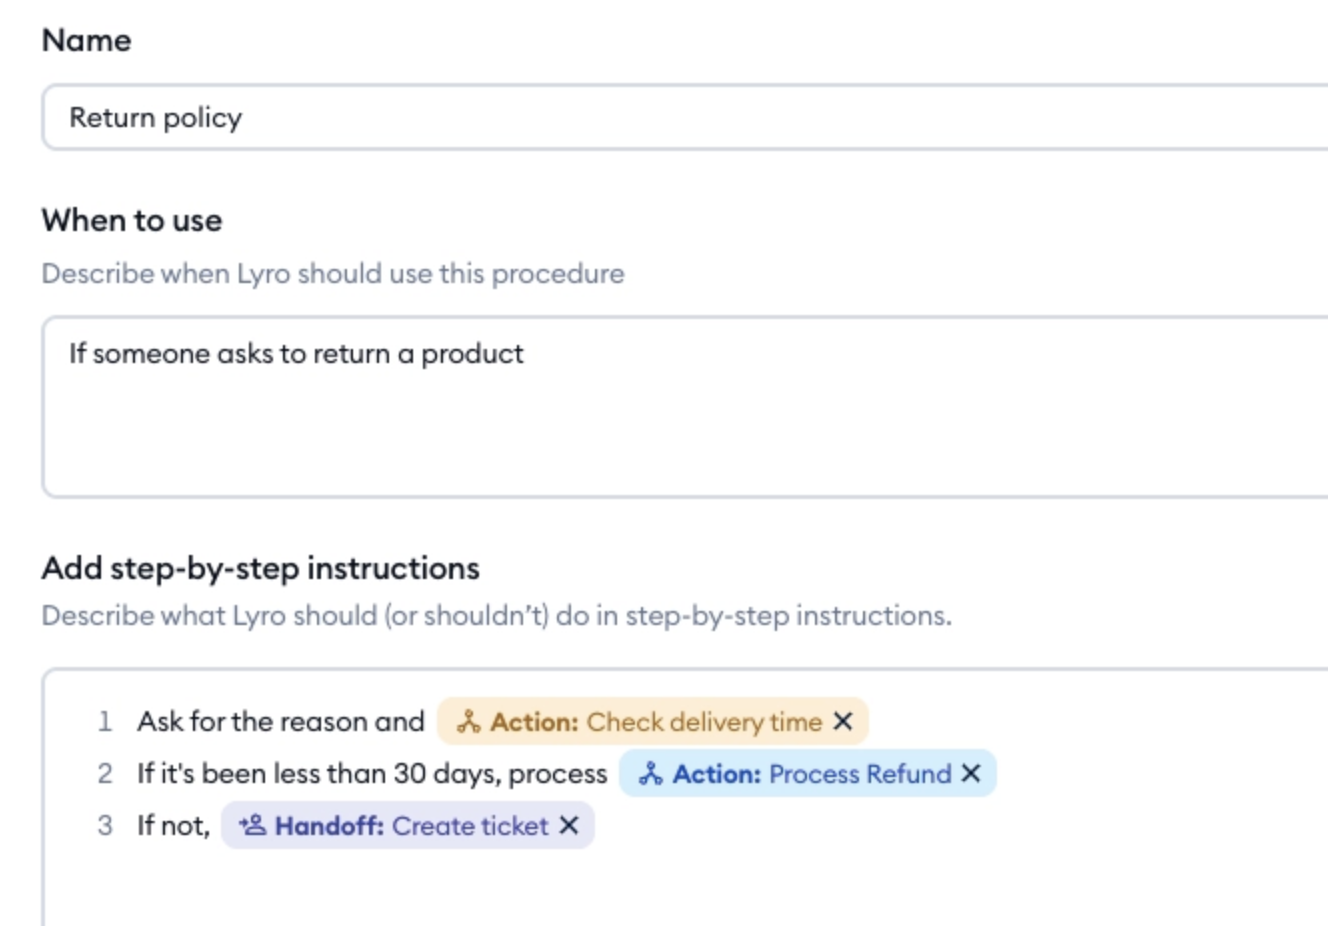Click the workflow icon in Check delivery time
Screen dimensions: 1328x926
[x=468, y=721]
